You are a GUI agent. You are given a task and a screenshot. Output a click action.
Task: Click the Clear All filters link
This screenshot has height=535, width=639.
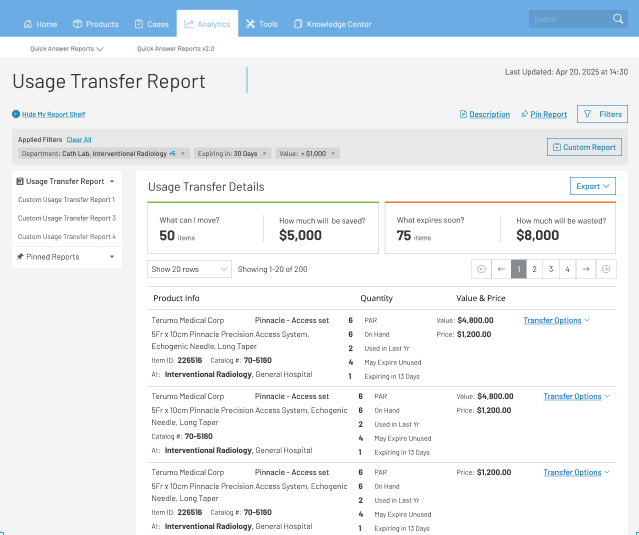pyautogui.click(x=79, y=140)
